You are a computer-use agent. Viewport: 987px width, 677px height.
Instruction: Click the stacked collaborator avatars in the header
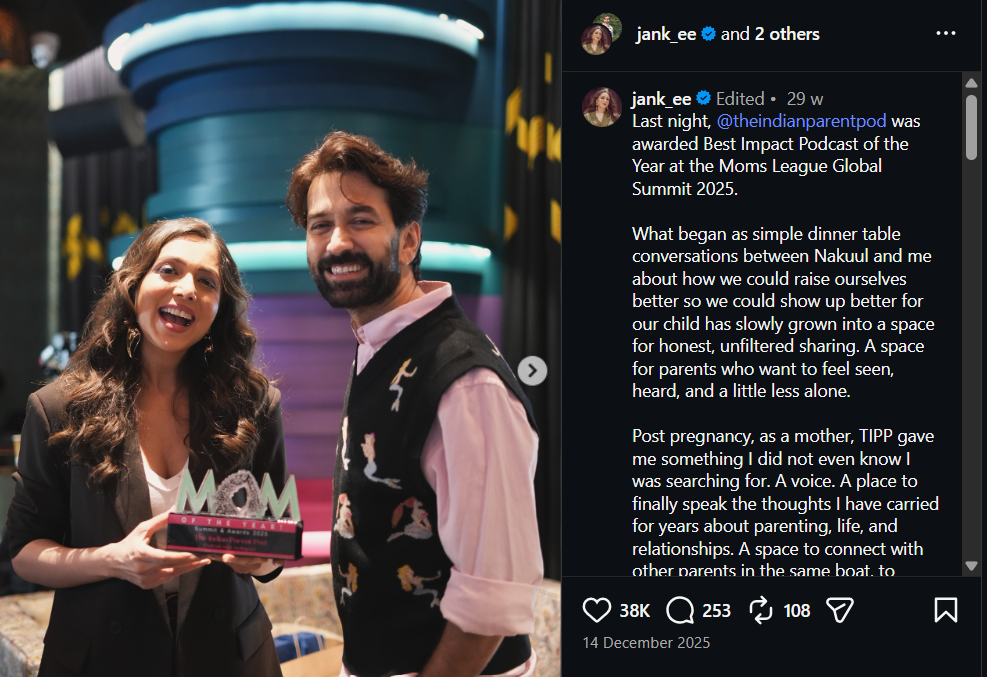tap(601, 34)
